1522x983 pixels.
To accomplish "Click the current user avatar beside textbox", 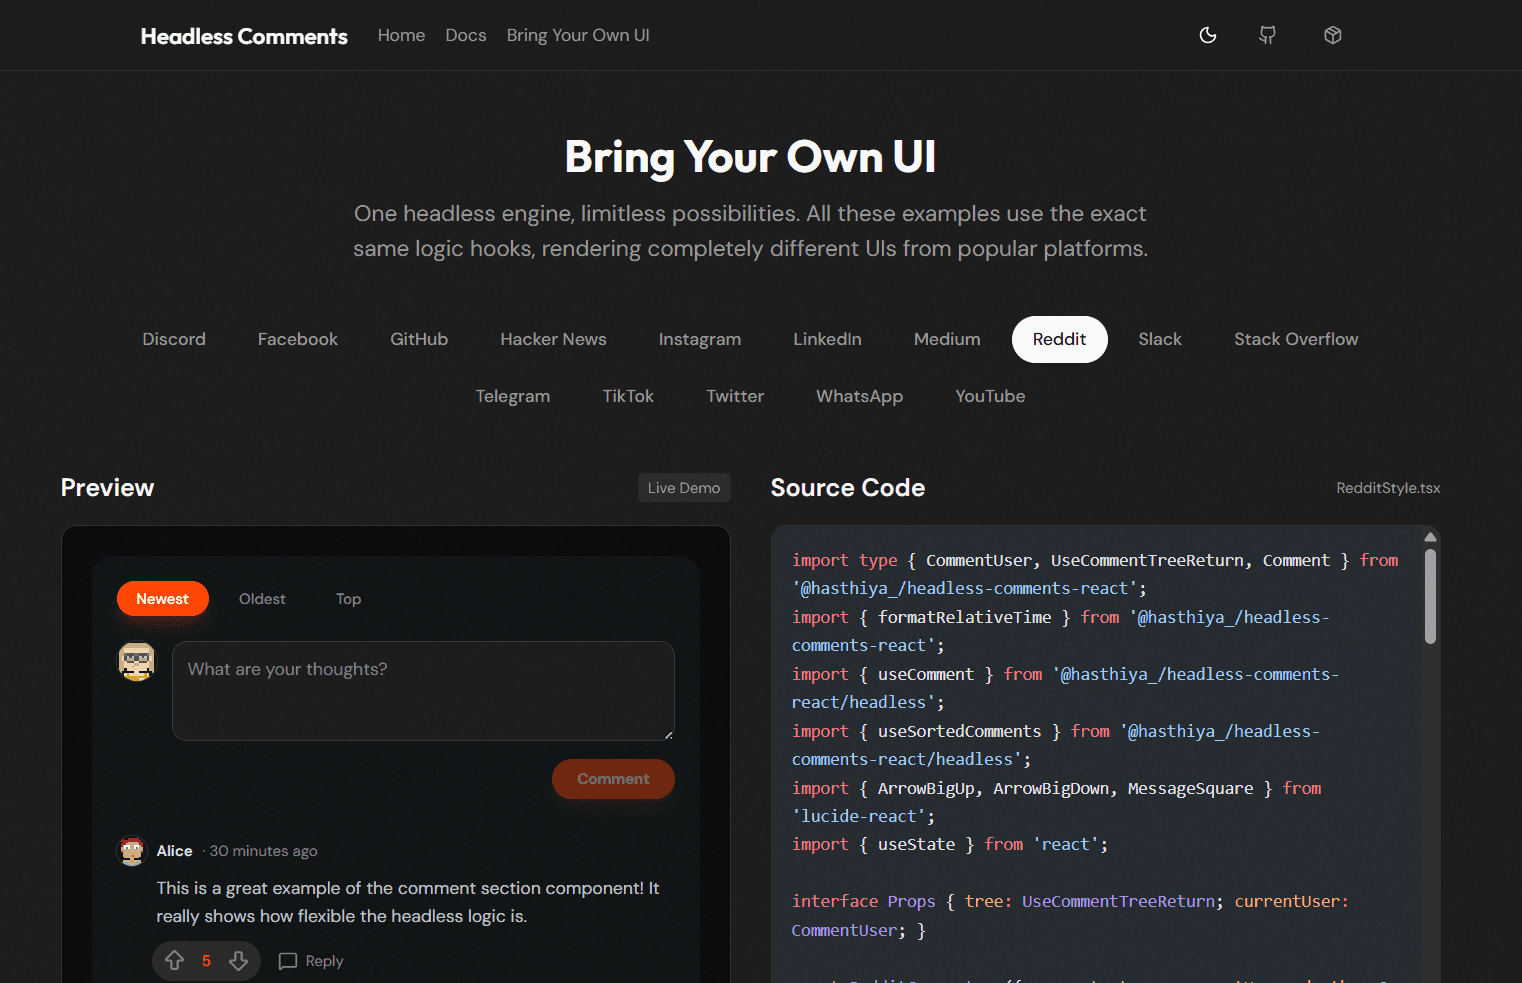I will pos(137,661).
